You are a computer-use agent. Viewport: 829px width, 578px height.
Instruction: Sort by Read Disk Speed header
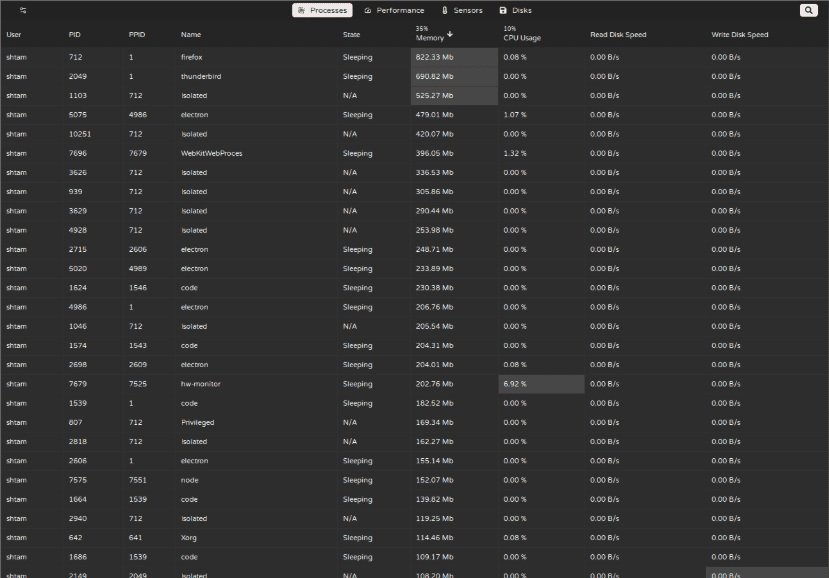(x=618, y=34)
